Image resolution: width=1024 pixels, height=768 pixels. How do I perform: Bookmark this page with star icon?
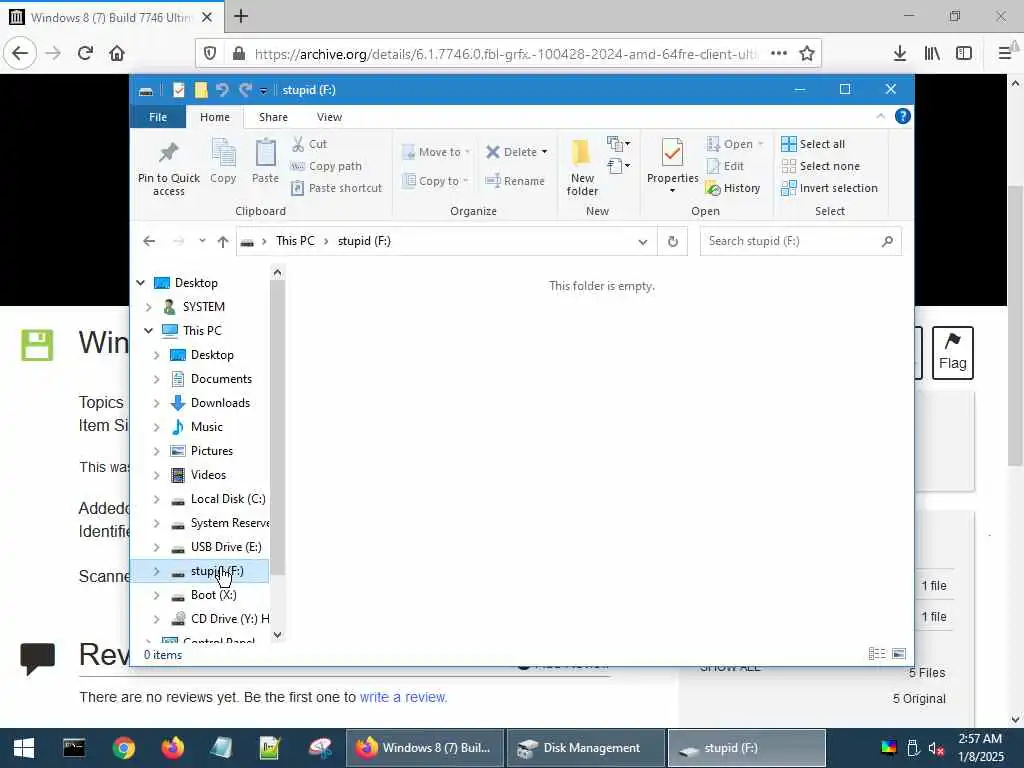coord(807,54)
